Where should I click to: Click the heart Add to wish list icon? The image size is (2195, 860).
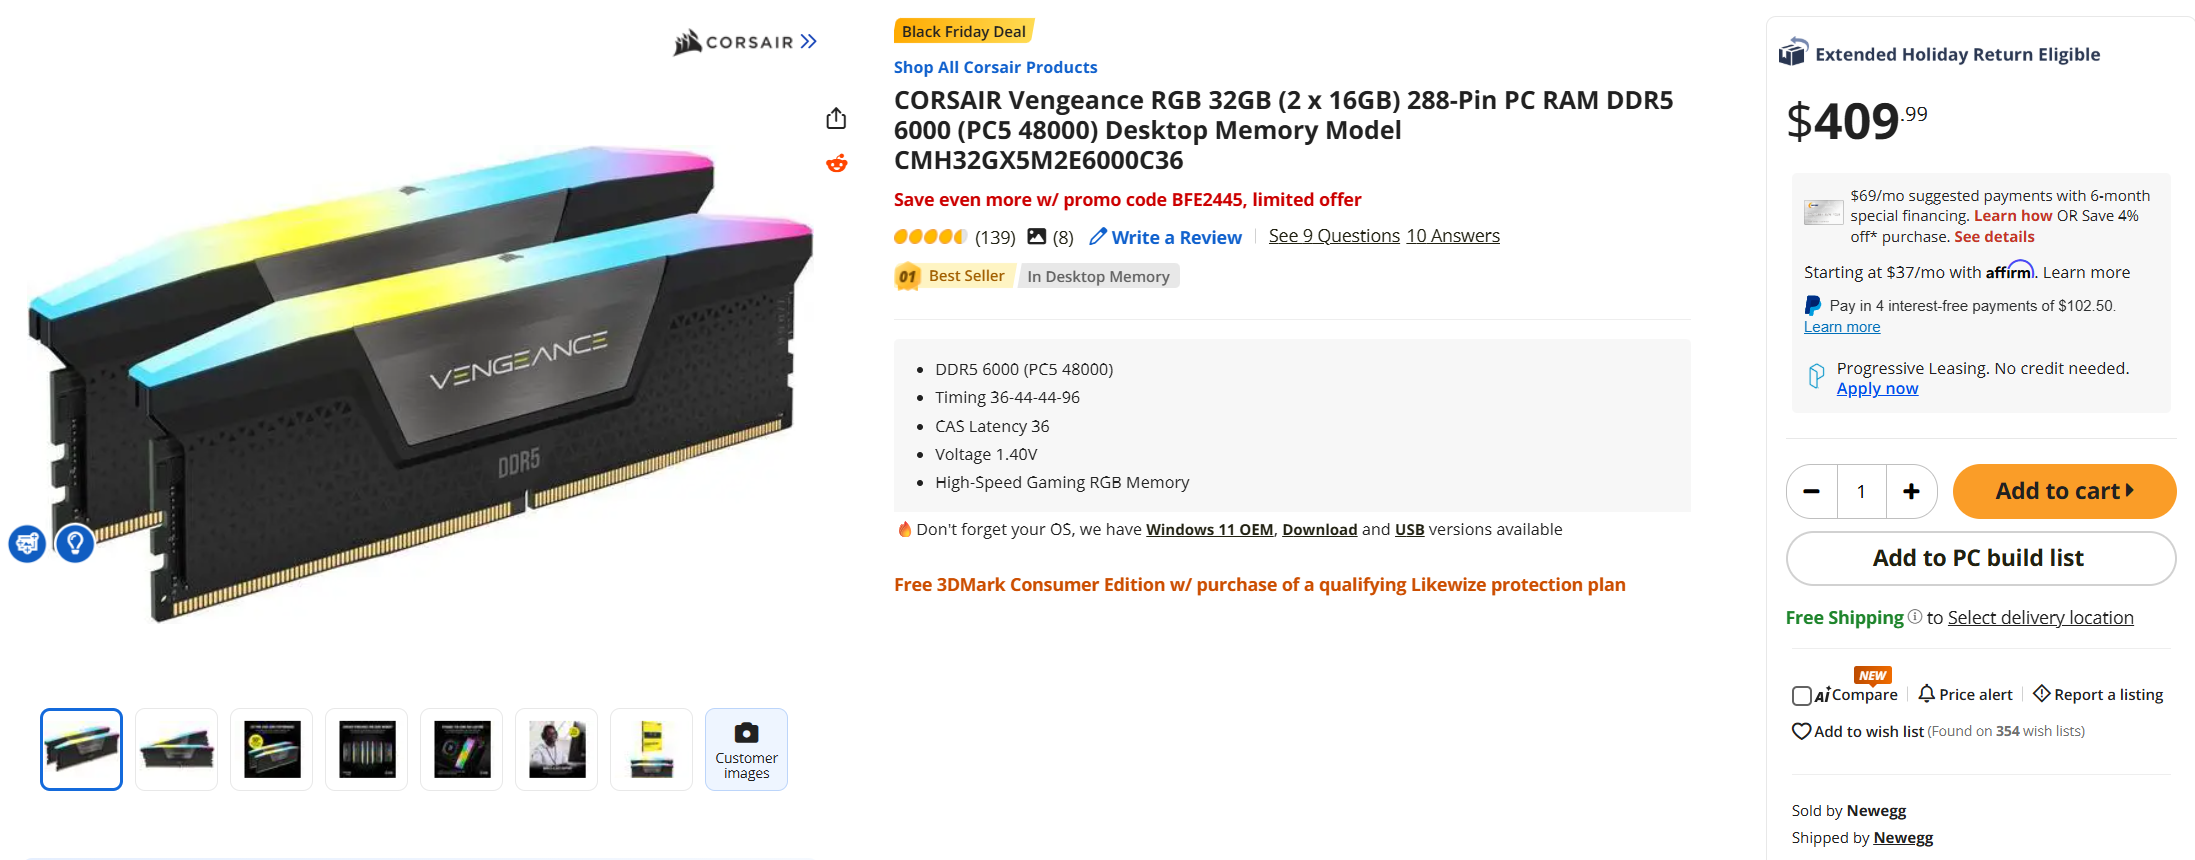point(1801,731)
